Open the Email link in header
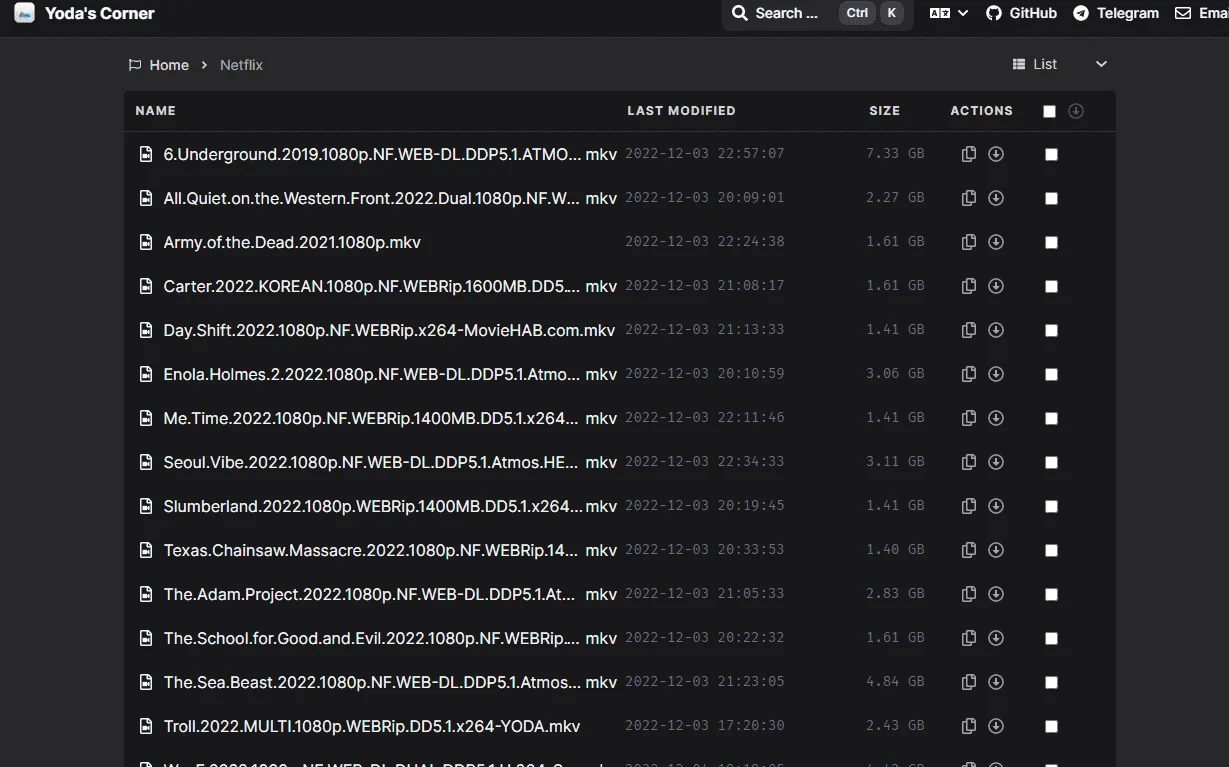This screenshot has height=767, width=1229. point(1201,13)
